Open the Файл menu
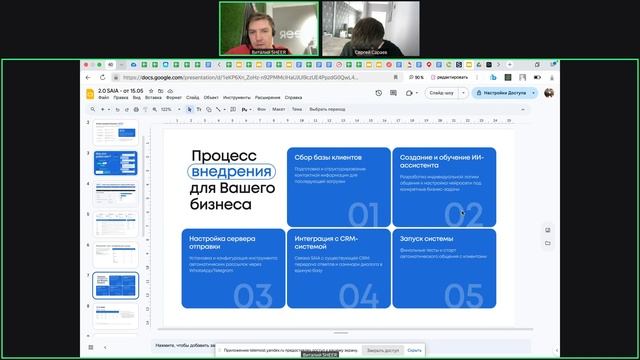The width and height of the screenshot is (640, 360). point(104,98)
